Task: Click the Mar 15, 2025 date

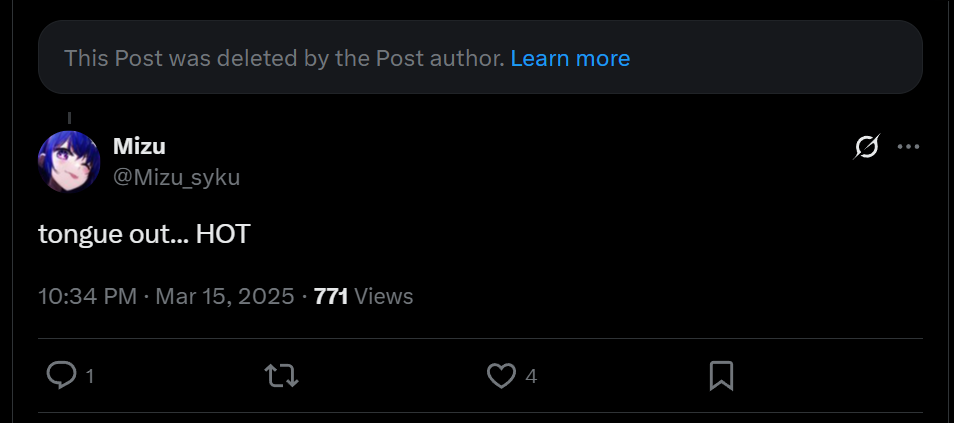Action: (225, 296)
